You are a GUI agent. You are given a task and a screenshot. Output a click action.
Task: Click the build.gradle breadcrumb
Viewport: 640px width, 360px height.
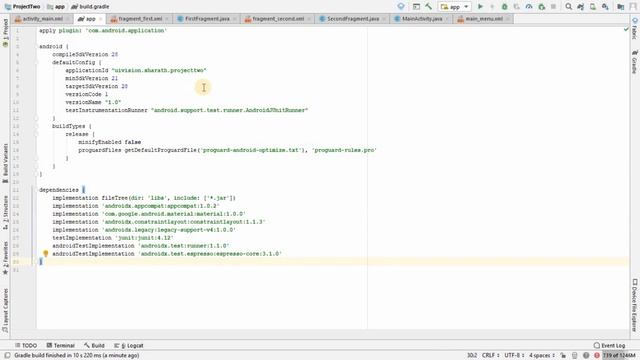pos(90,7)
